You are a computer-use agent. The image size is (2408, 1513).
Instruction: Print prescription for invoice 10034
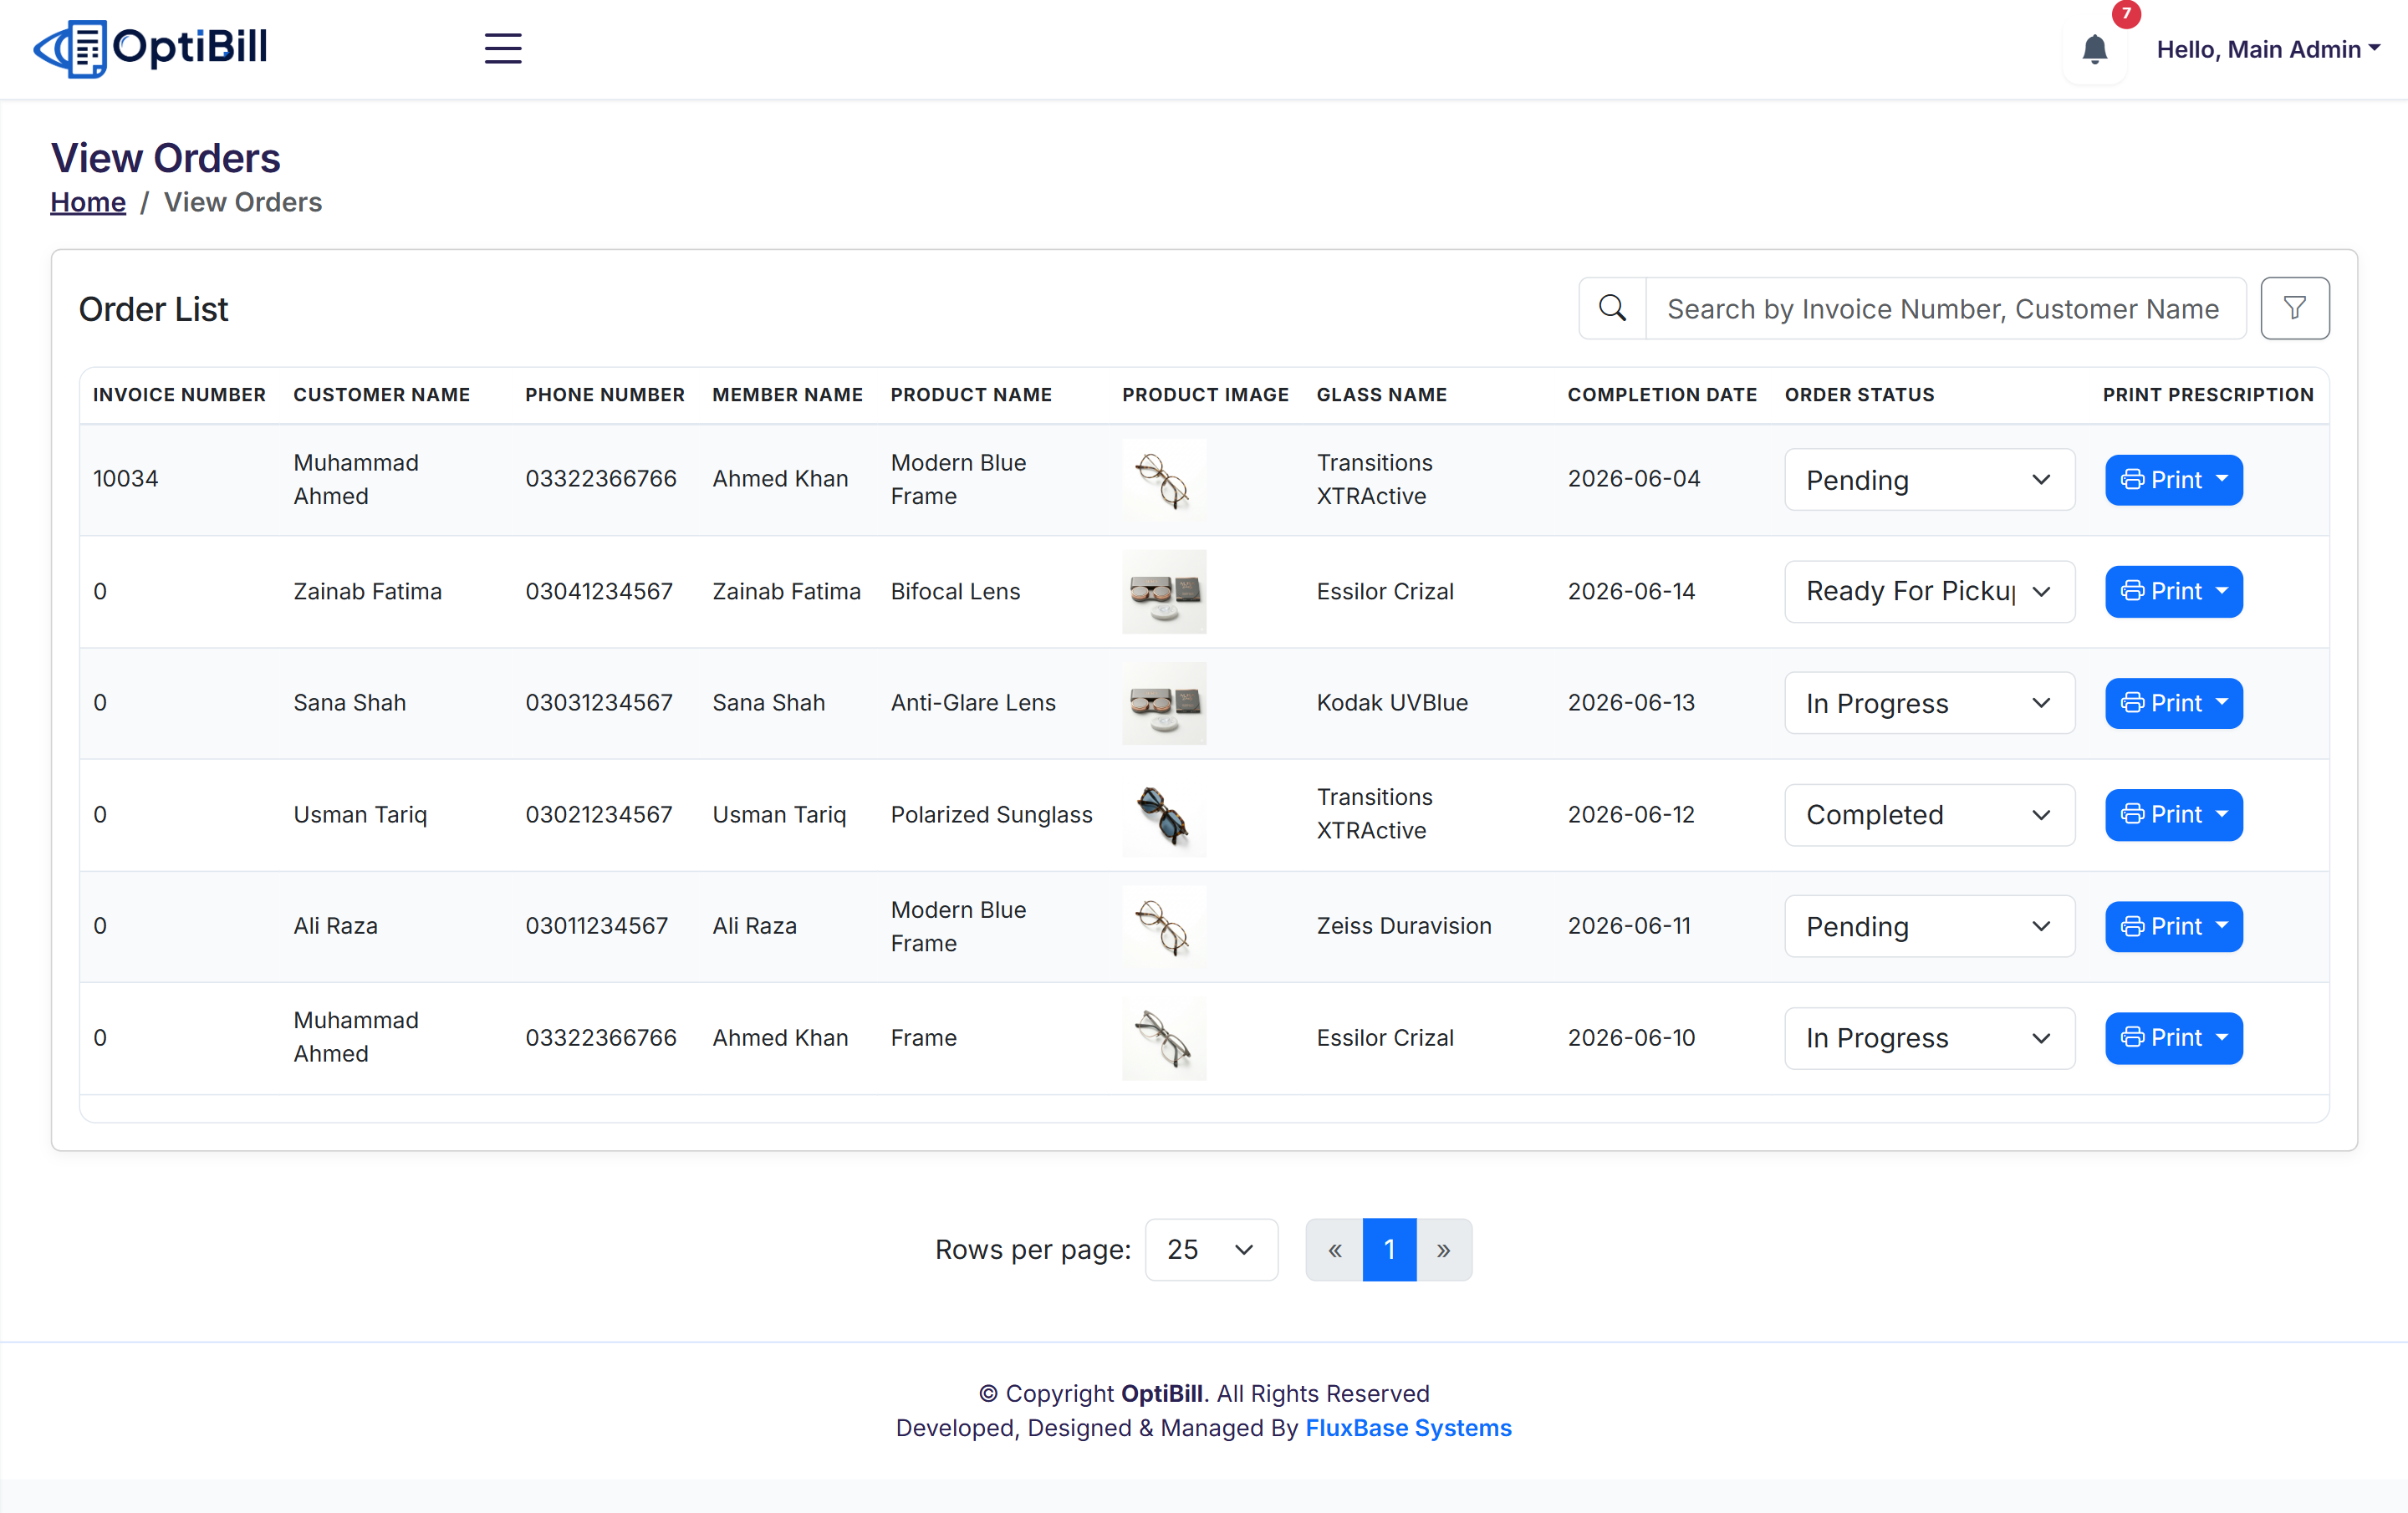2173,480
